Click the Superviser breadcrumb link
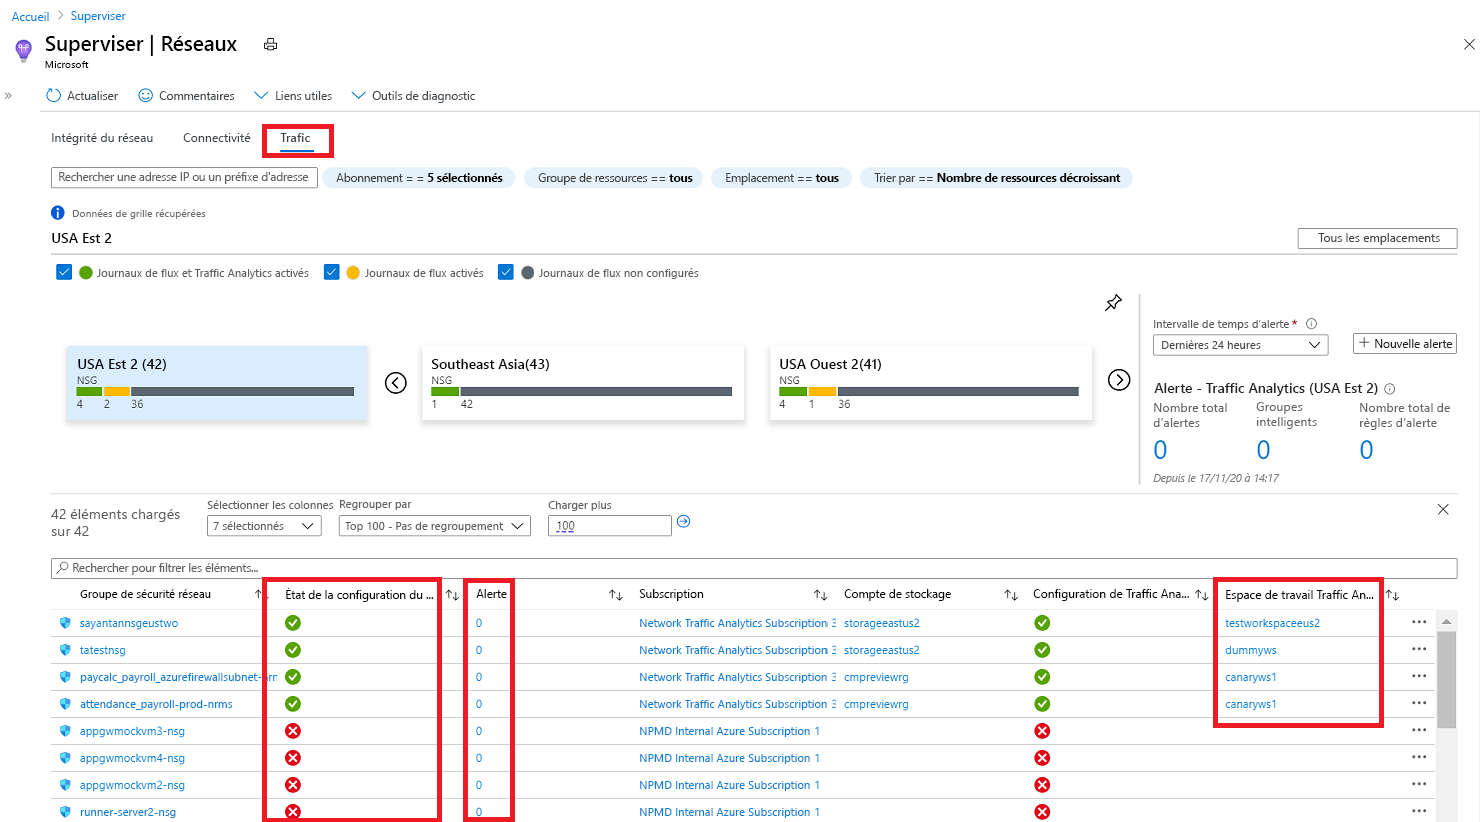 point(98,16)
